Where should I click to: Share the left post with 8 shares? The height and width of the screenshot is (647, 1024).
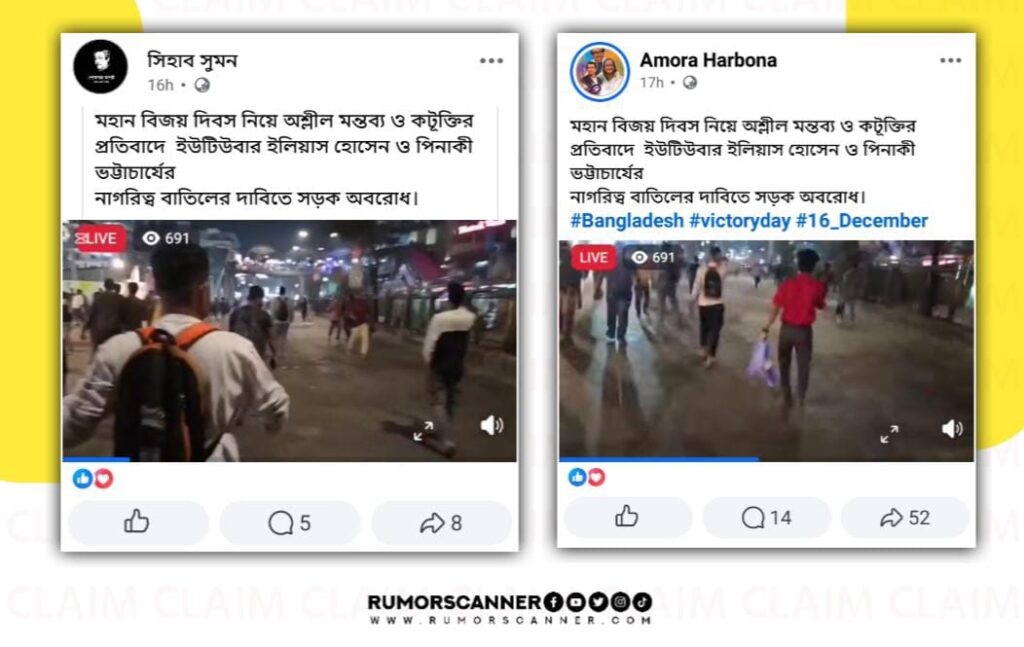[441, 522]
